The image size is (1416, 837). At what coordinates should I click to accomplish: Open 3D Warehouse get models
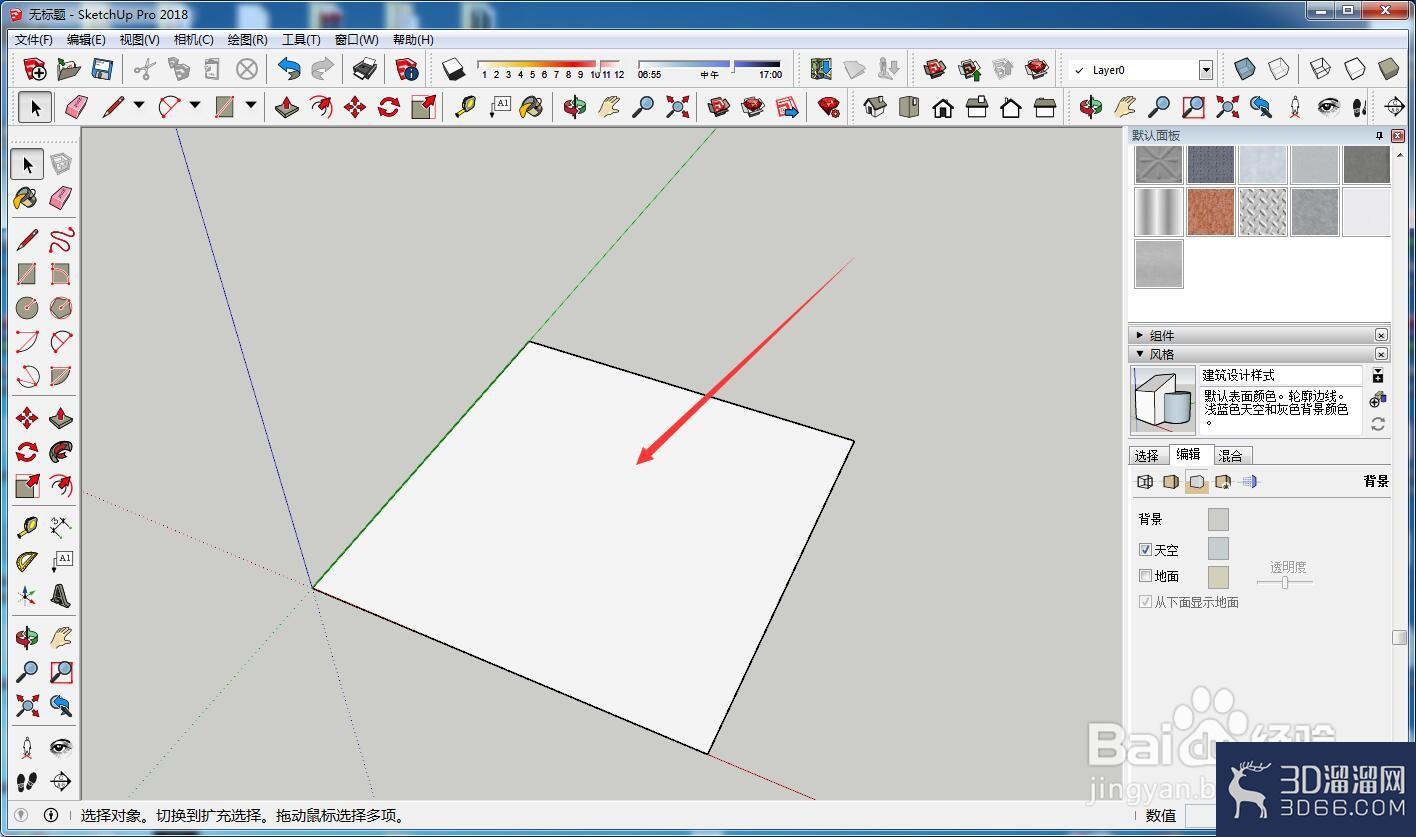(x=935, y=69)
